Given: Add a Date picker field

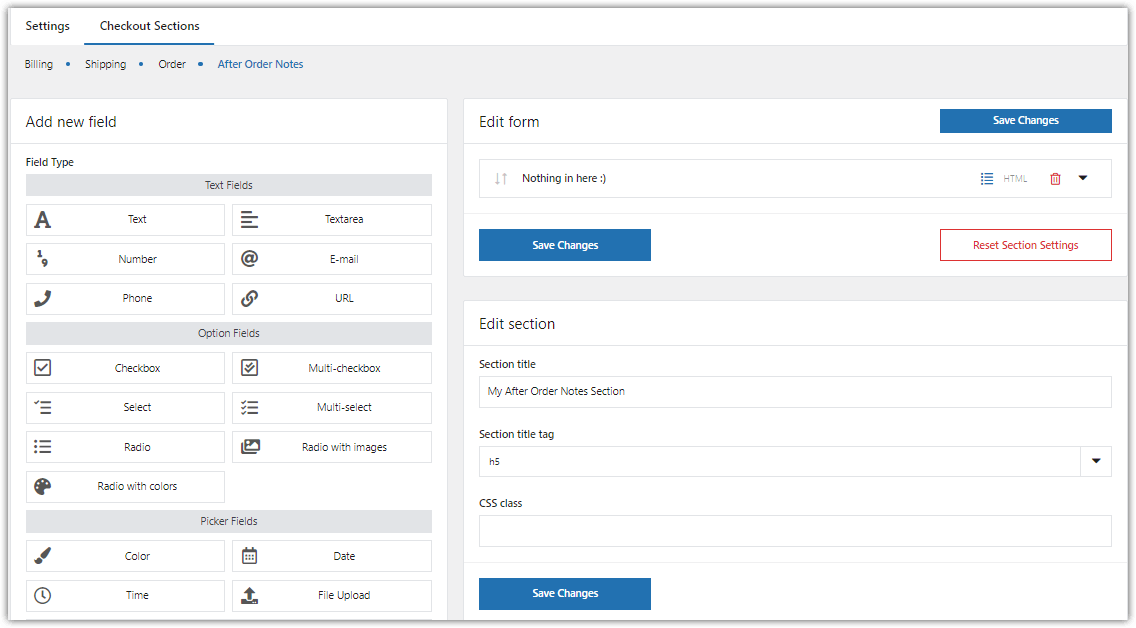Looking at the screenshot, I should click(x=332, y=556).
